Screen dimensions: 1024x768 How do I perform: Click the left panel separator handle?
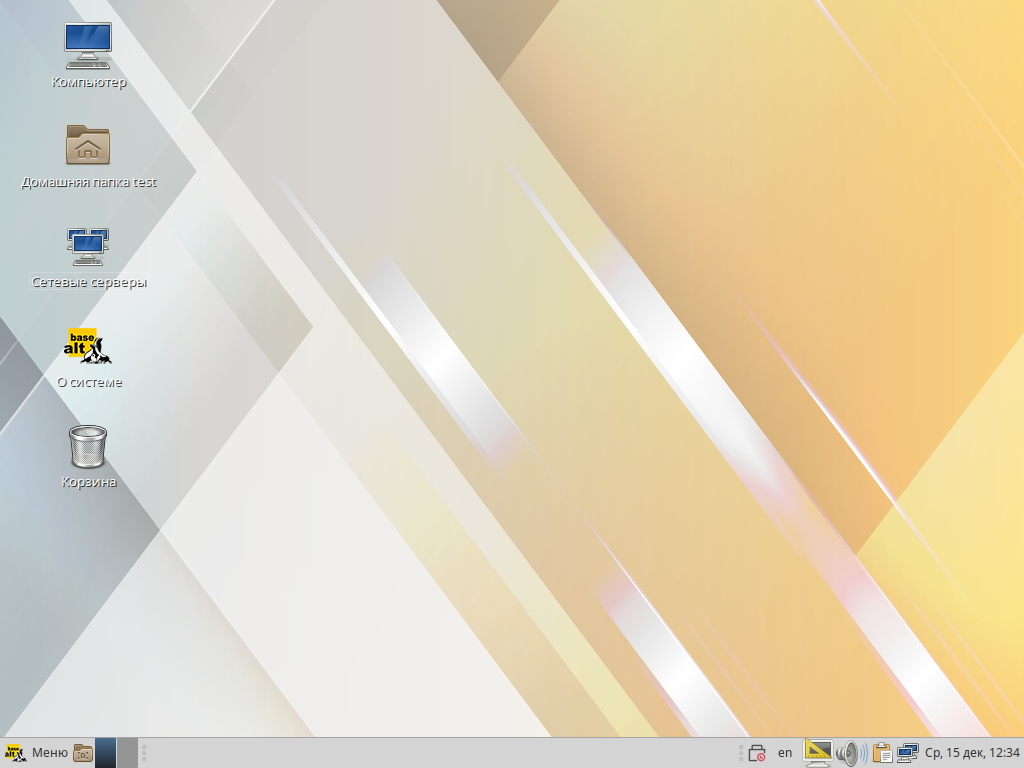(x=144, y=753)
